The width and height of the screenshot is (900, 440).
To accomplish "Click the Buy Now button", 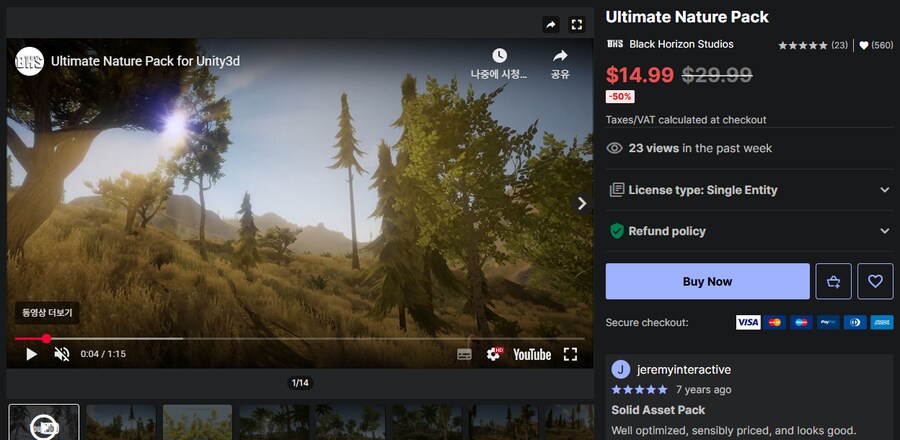I will (707, 281).
